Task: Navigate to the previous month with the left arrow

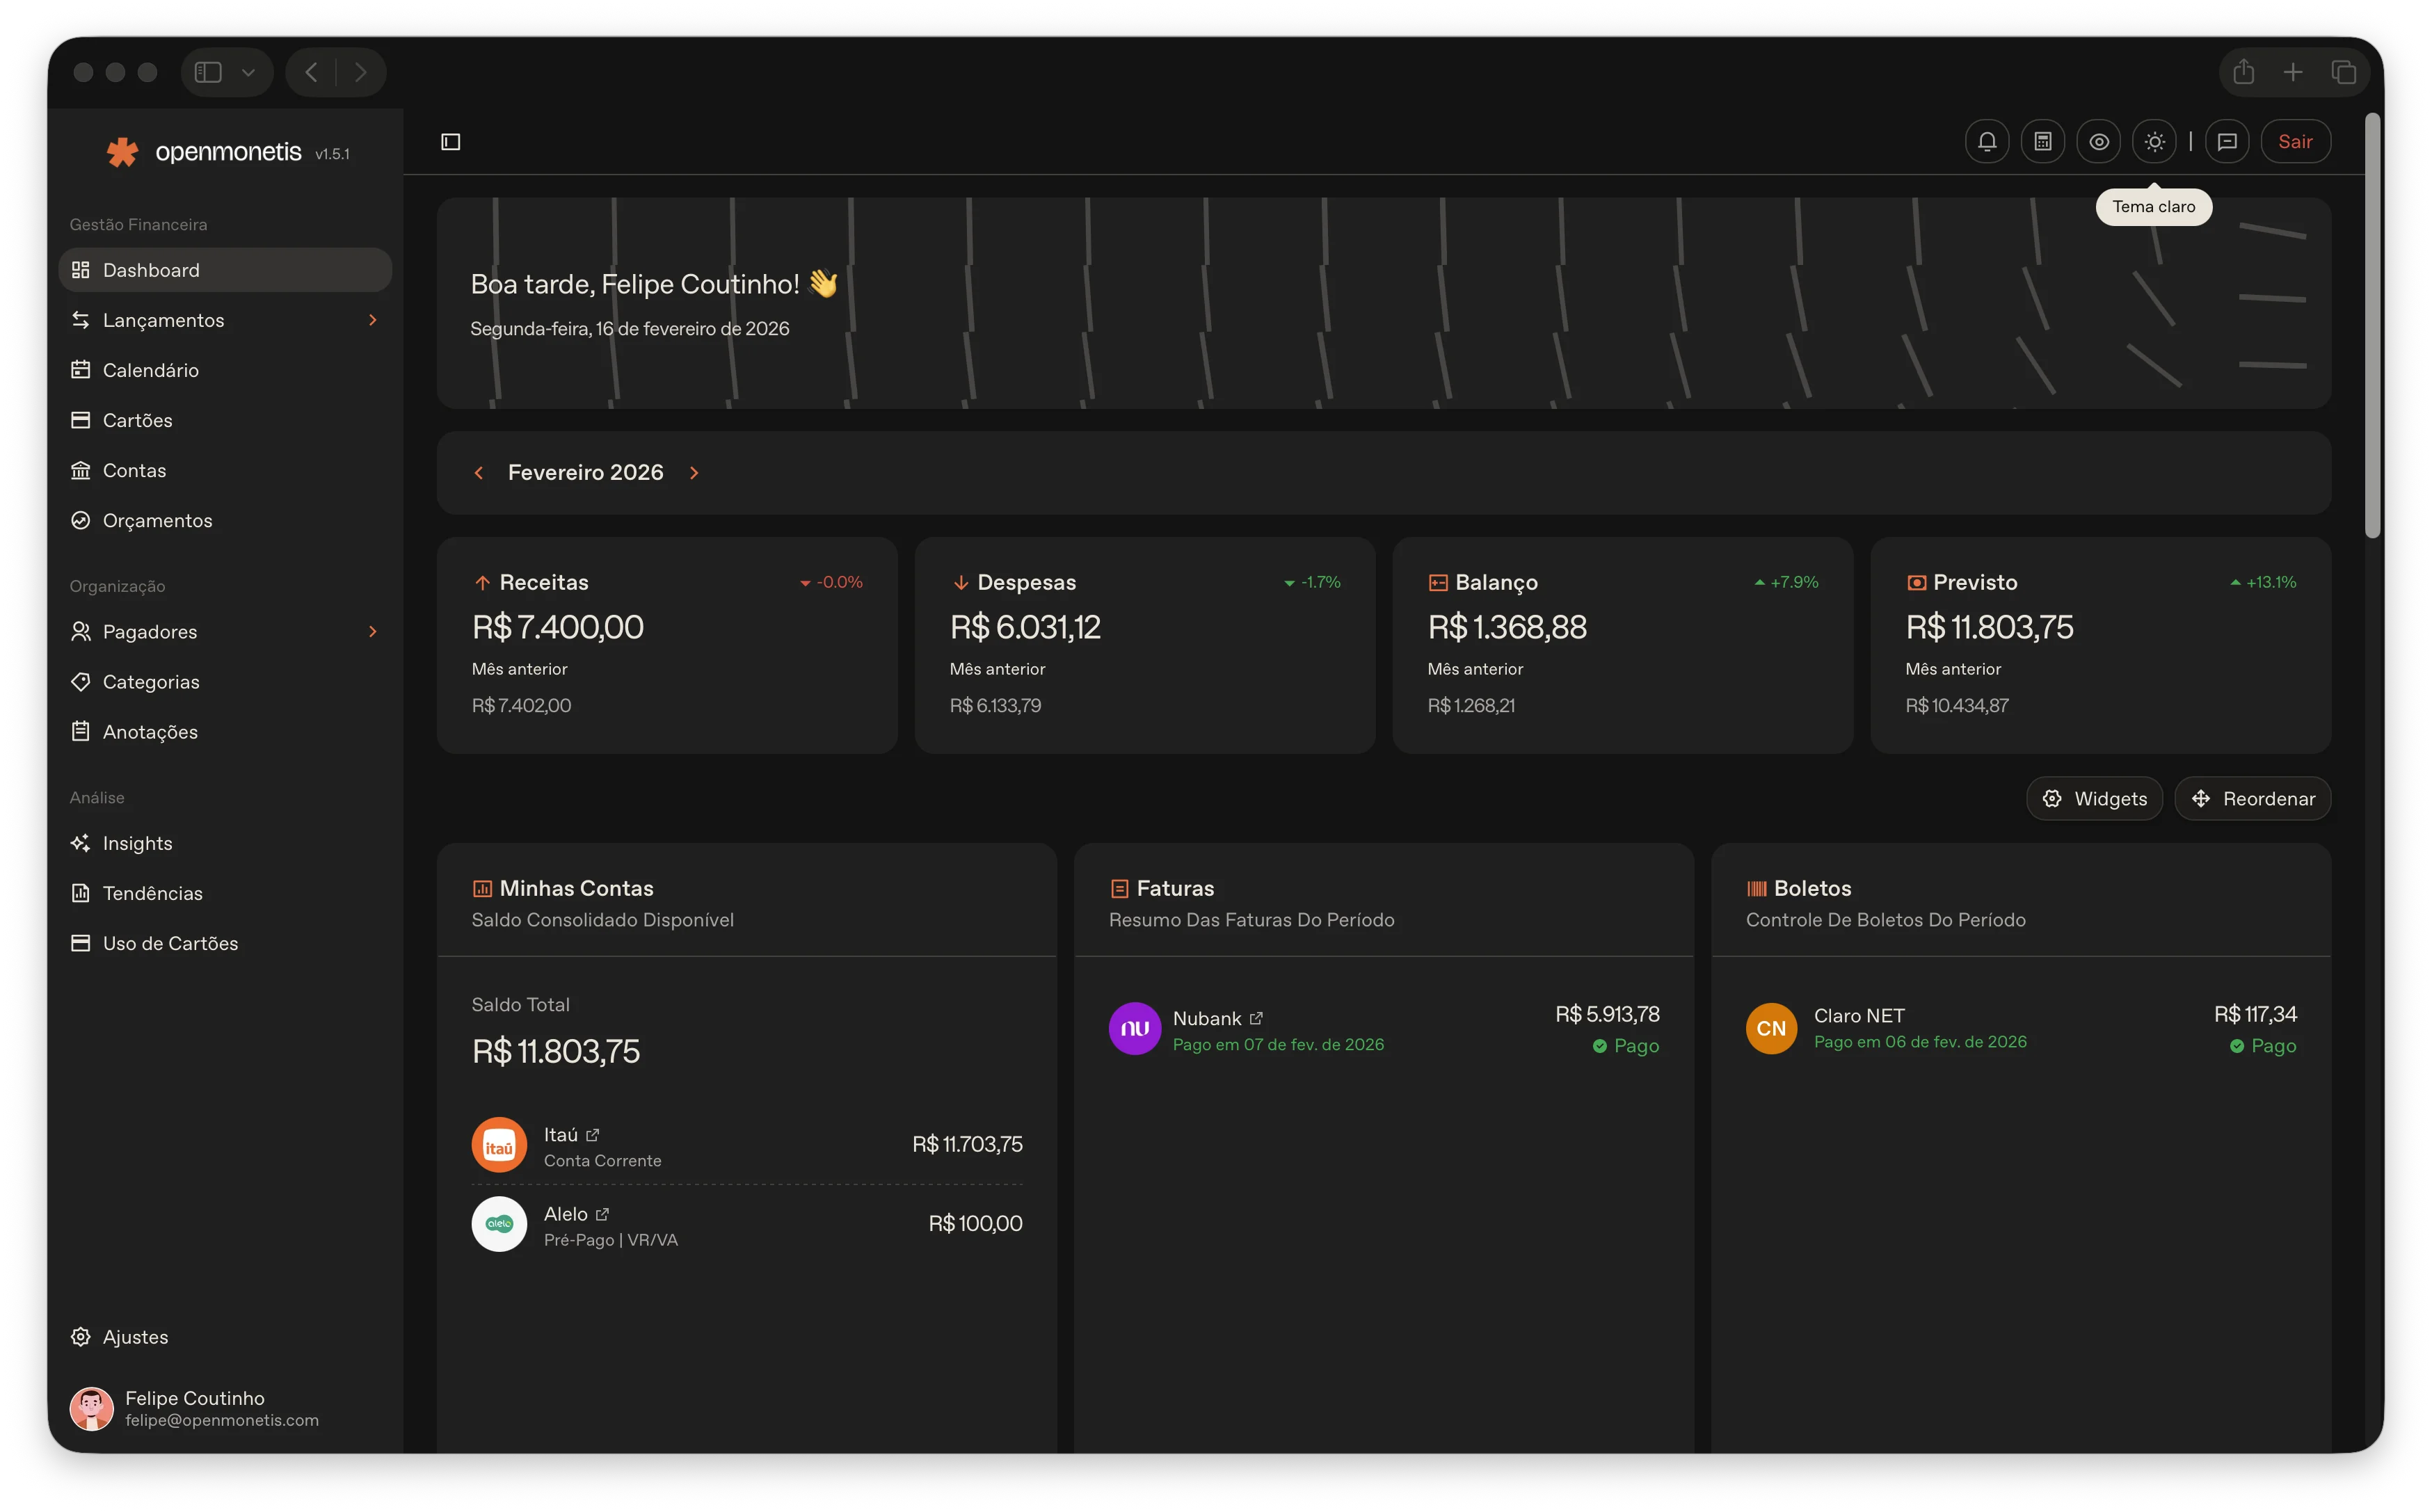Action: (479, 472)
